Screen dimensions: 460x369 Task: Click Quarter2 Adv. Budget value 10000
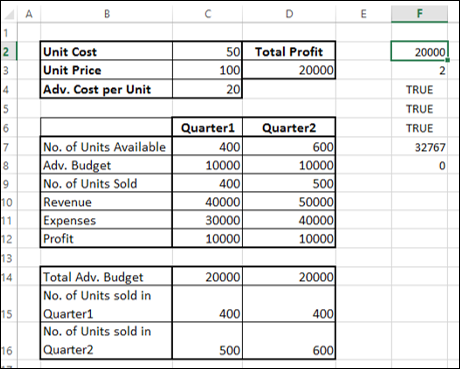pyautogui.click(x=289, y=165)
